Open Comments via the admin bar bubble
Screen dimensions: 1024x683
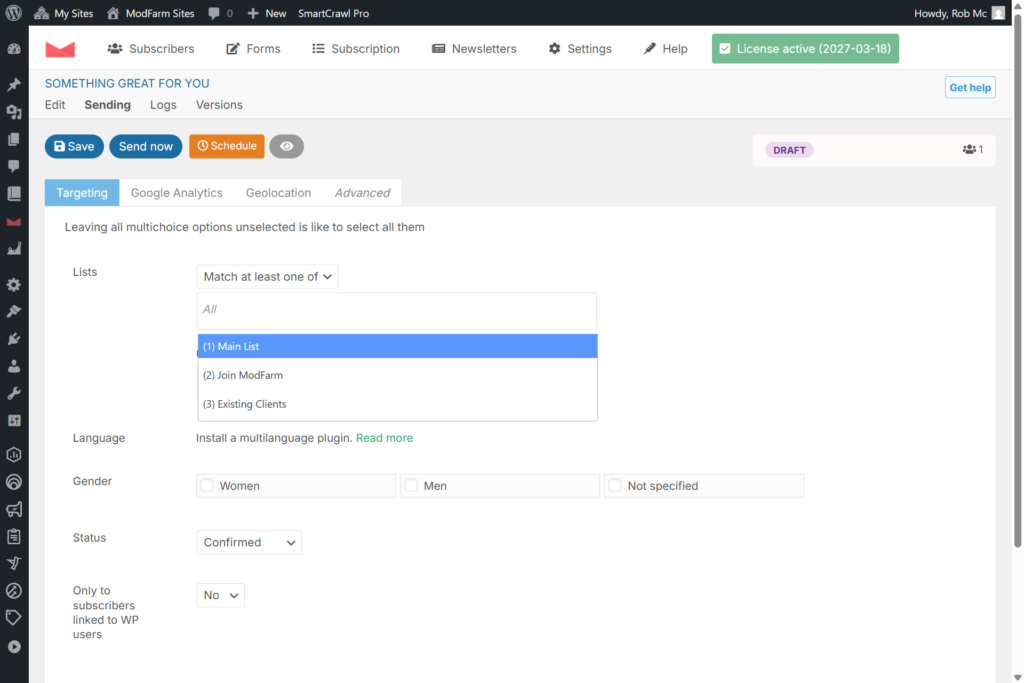click(220, 13)
